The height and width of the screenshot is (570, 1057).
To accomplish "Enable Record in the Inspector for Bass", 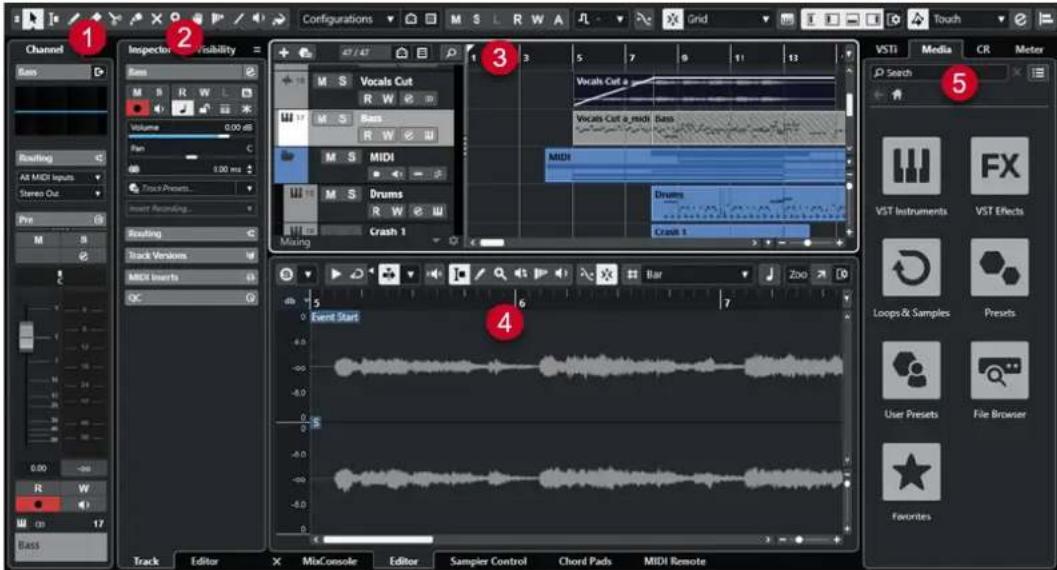I will pos(138,108).
